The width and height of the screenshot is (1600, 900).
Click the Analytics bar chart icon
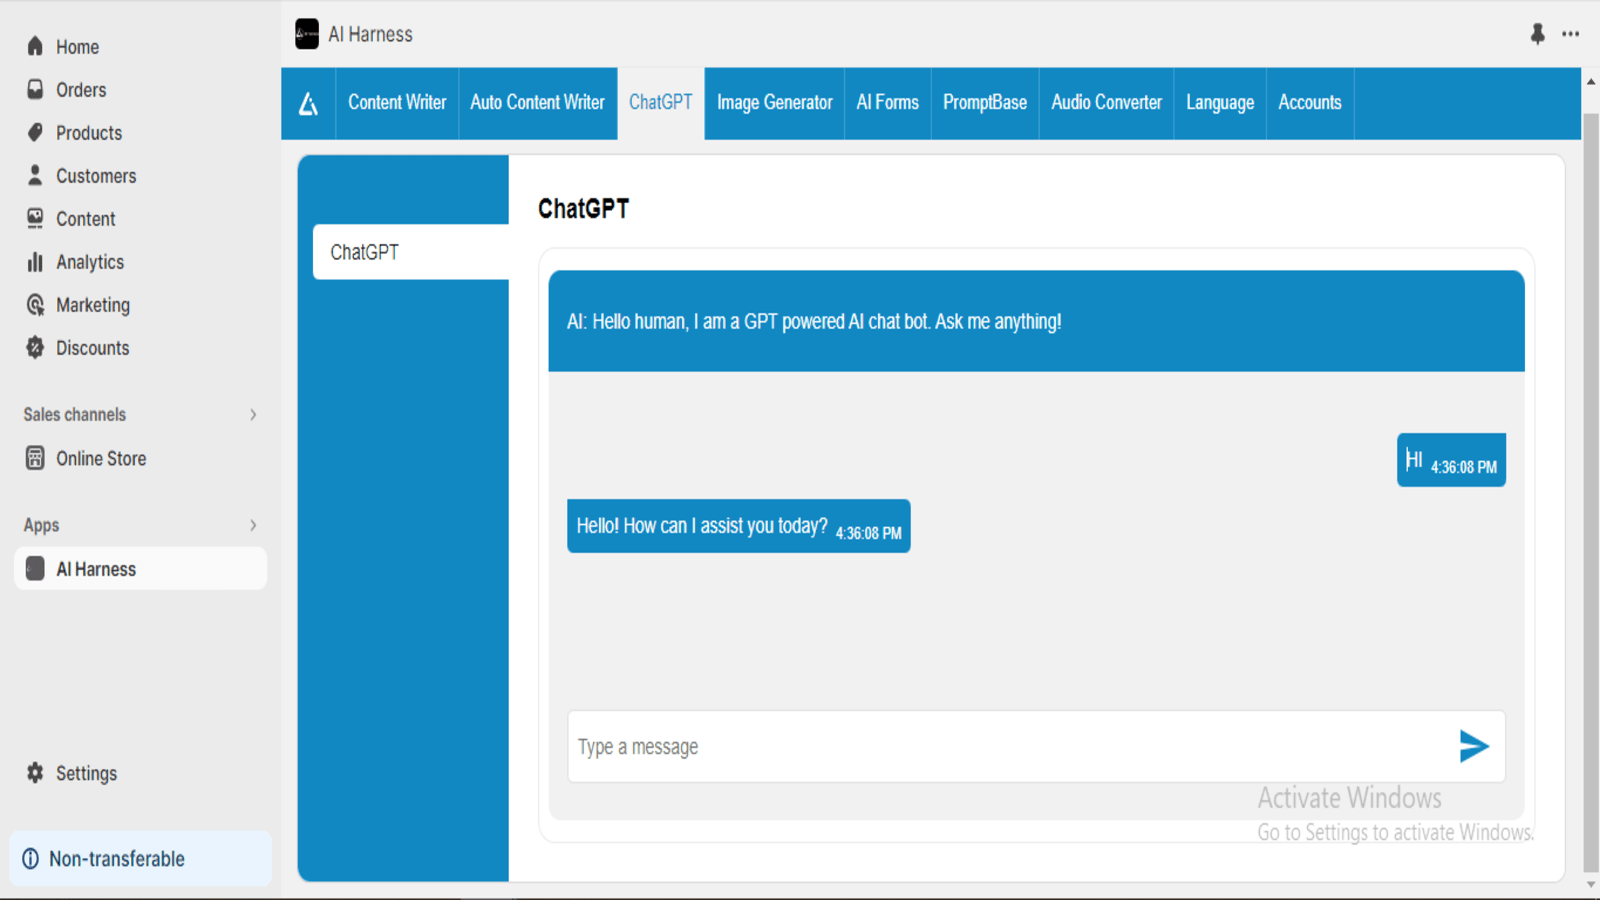[x=35, y=261]
